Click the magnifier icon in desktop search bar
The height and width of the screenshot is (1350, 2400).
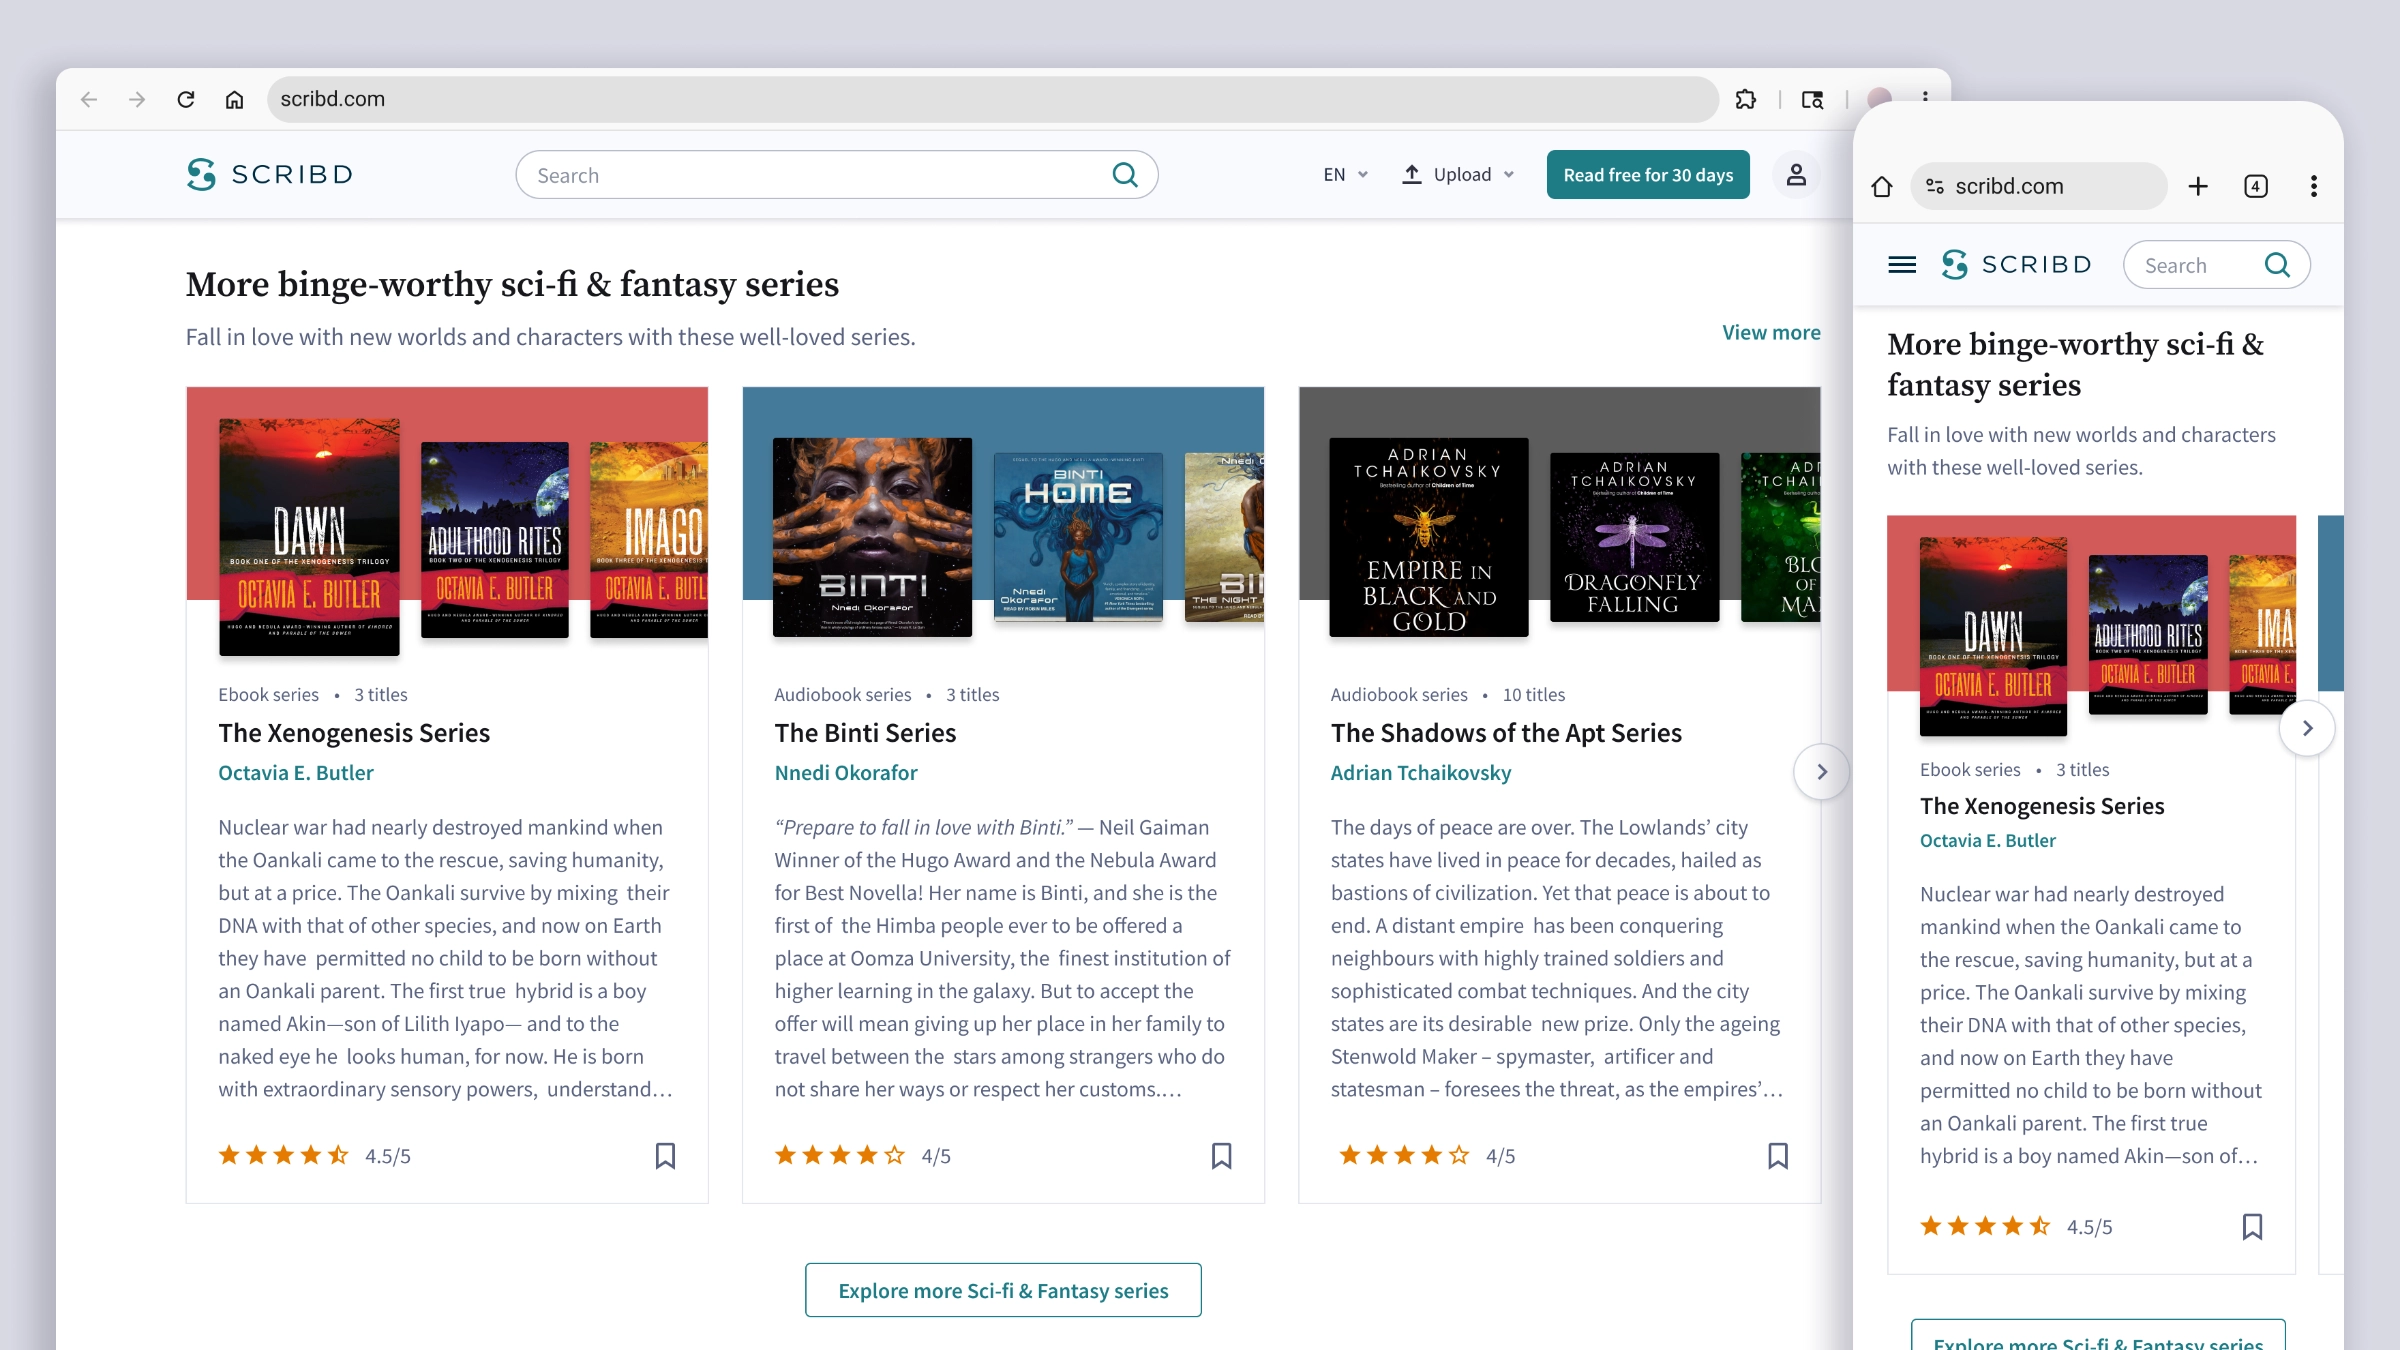1125,175
